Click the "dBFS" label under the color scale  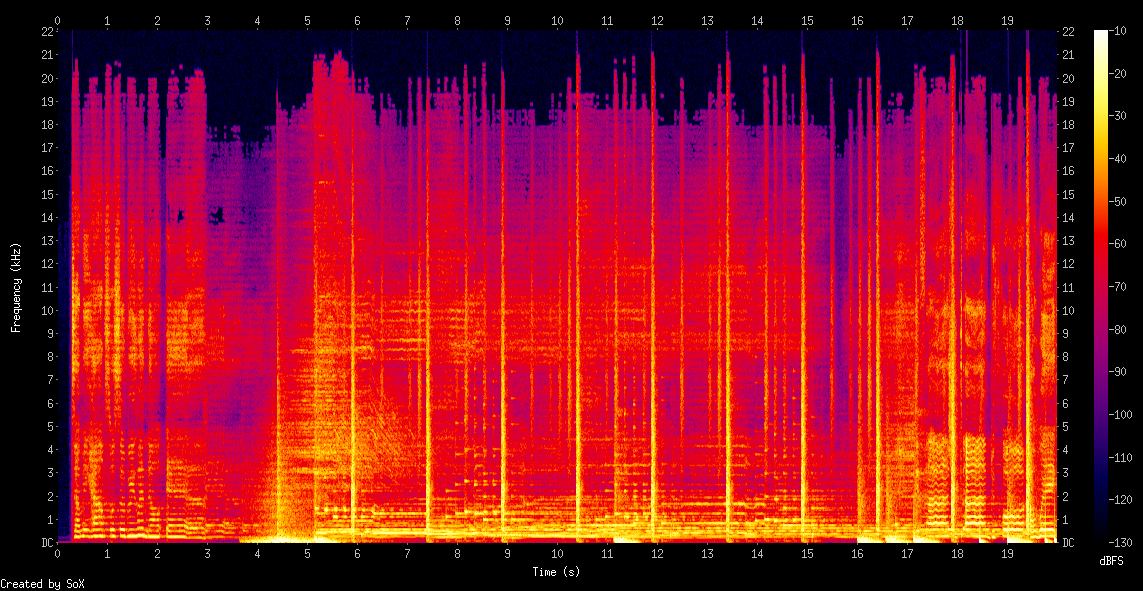[x=1112, y=561]
